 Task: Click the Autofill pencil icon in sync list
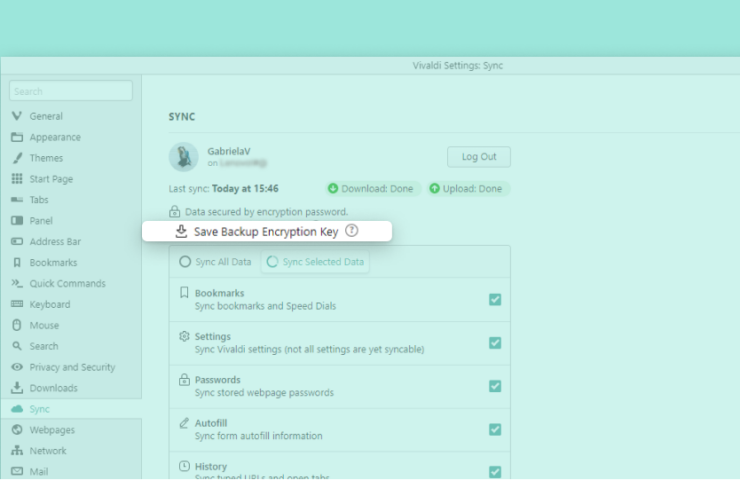click(184, 423)
